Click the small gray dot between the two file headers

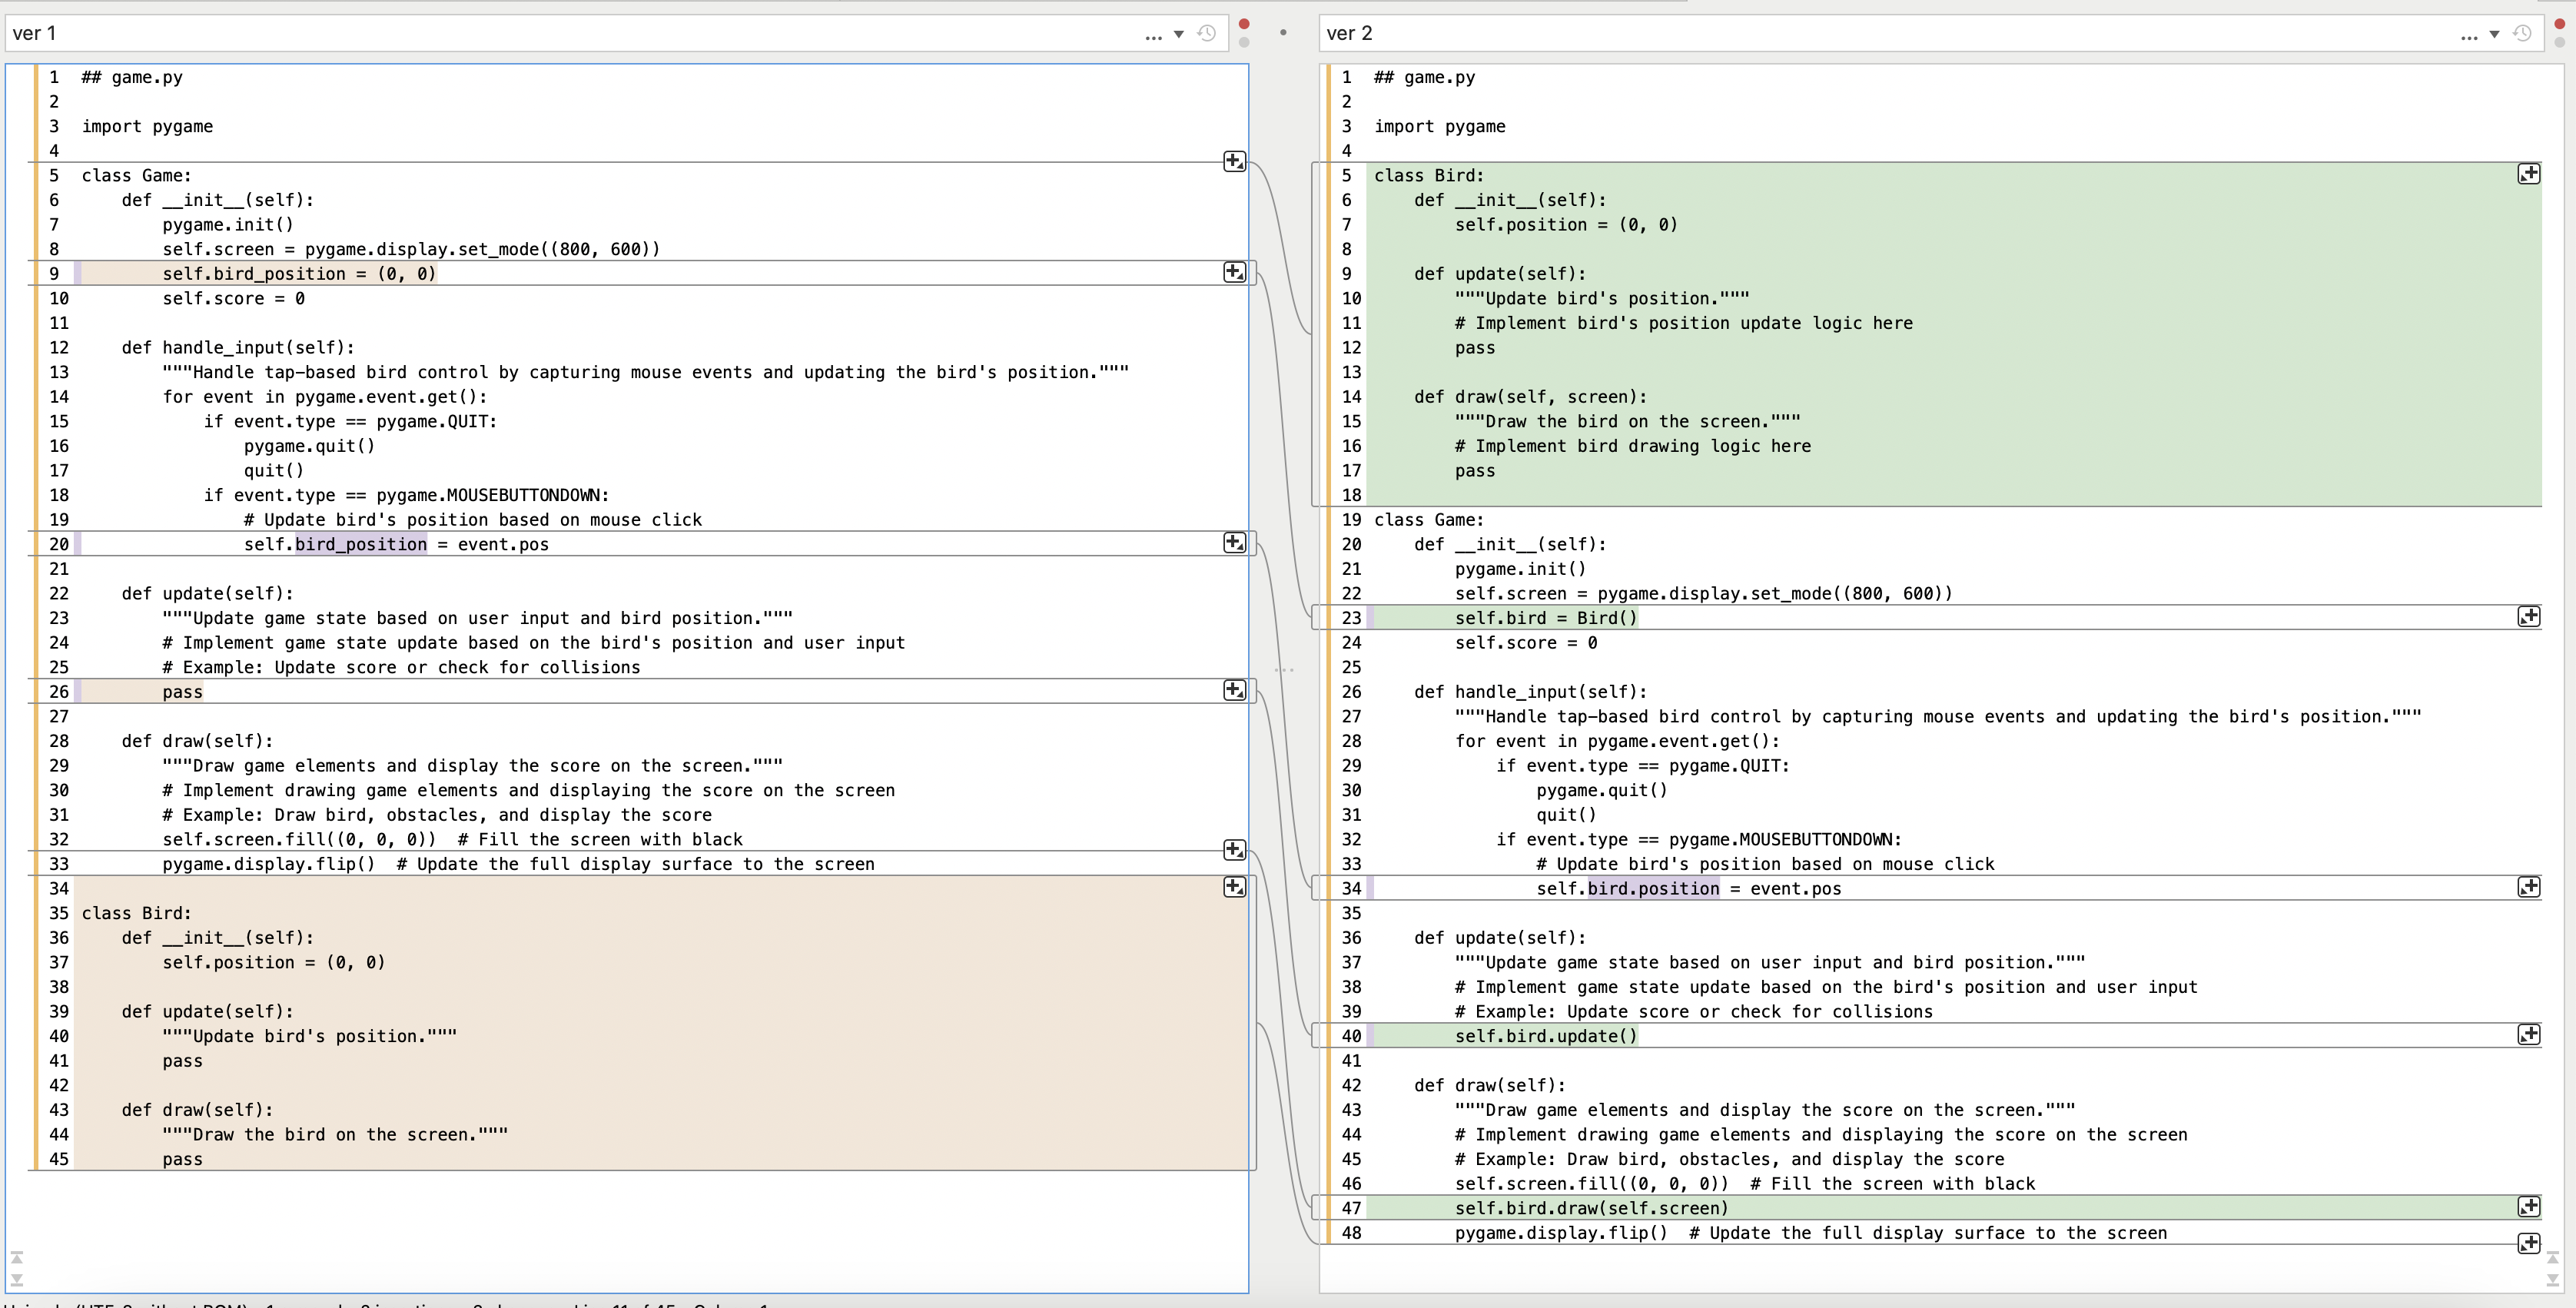pos(1283,32)
